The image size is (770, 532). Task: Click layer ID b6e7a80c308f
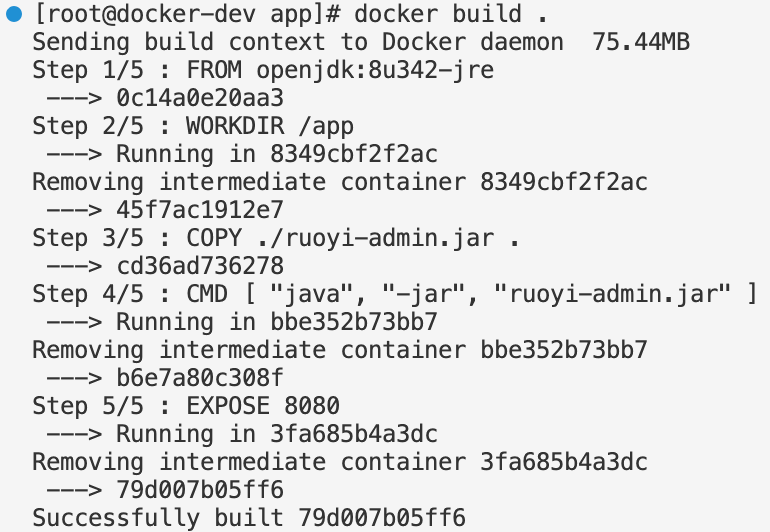coord(200,378)
